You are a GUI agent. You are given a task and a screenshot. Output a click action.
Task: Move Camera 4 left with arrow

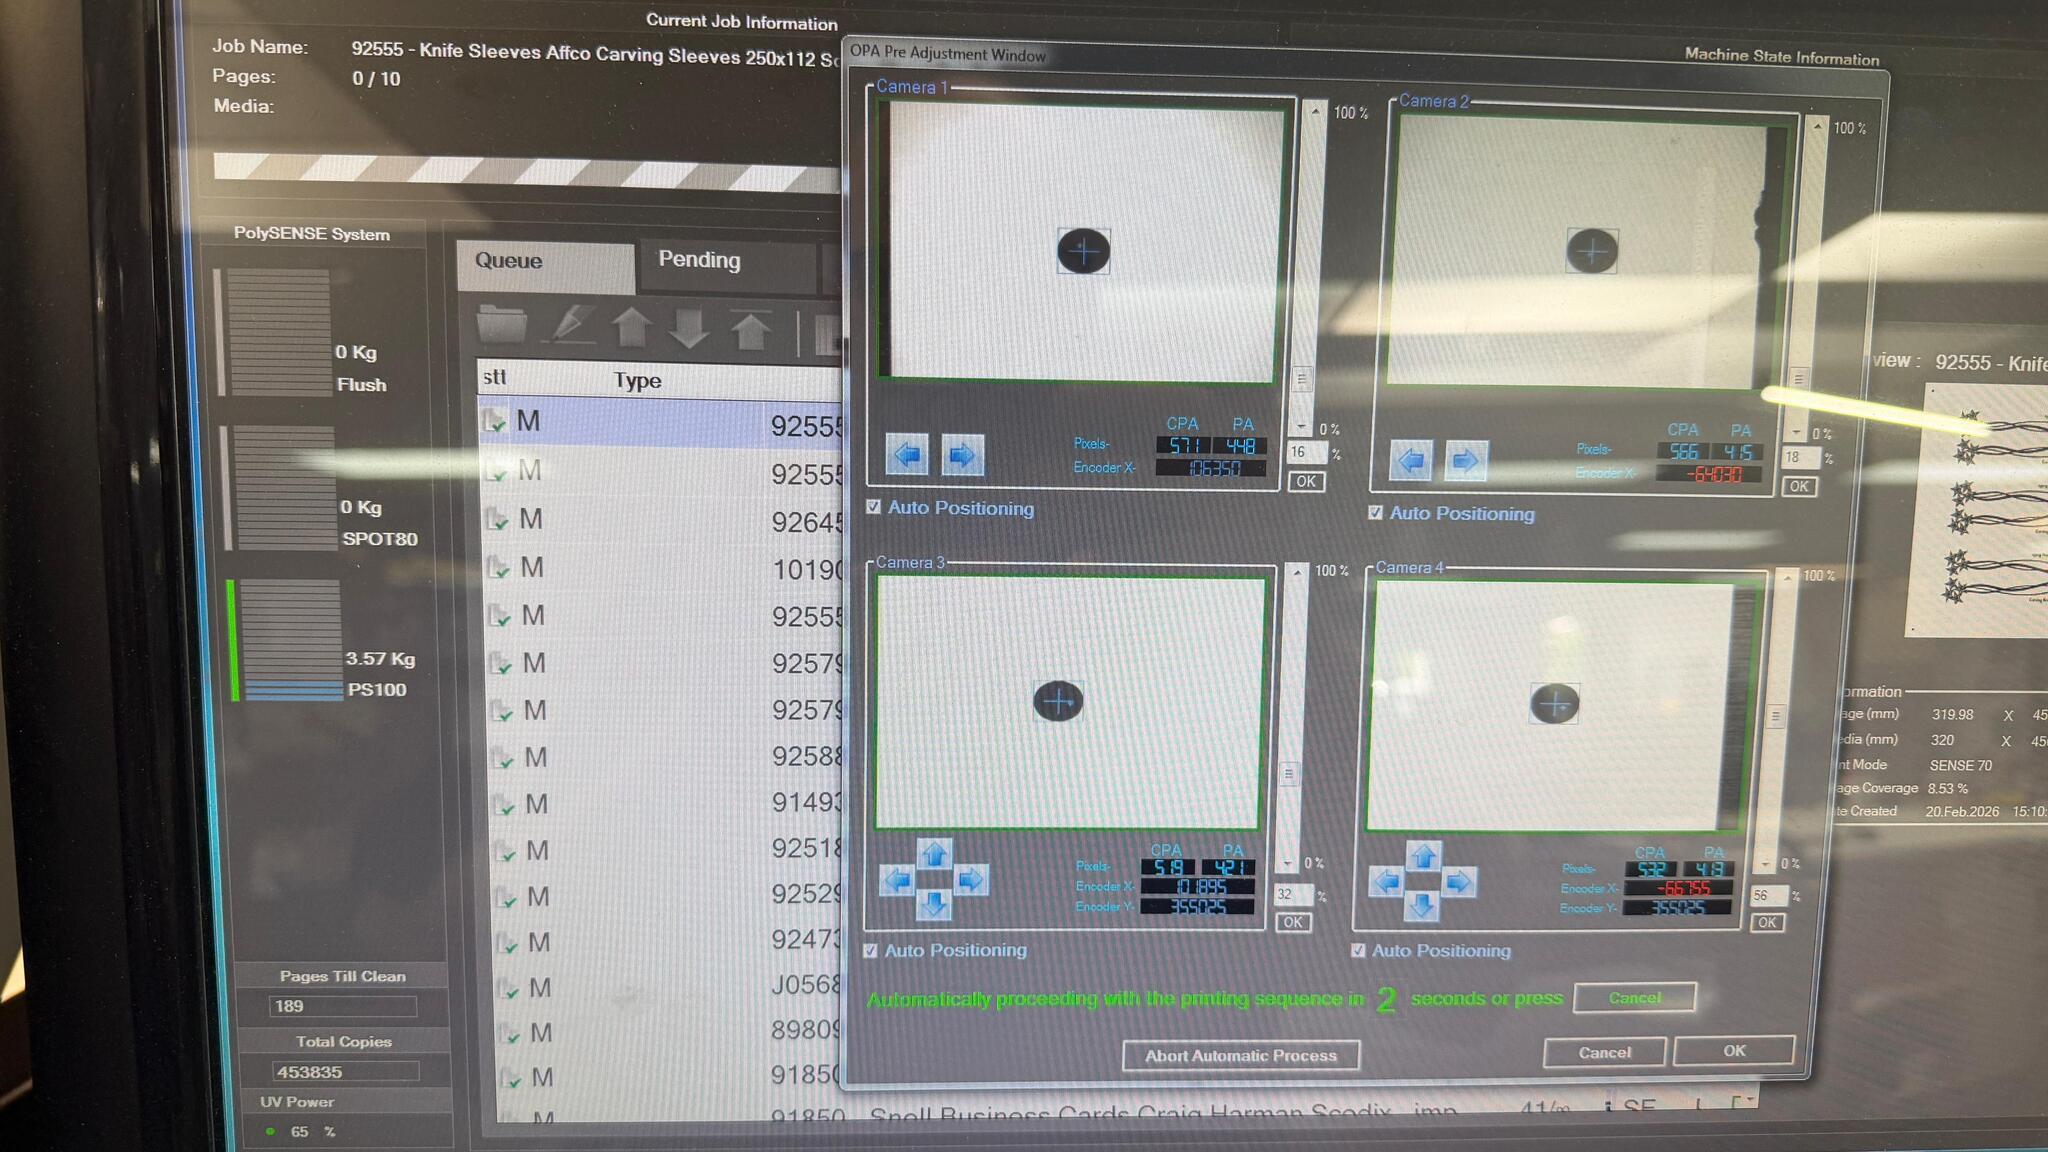click(x=1386, y=882)
